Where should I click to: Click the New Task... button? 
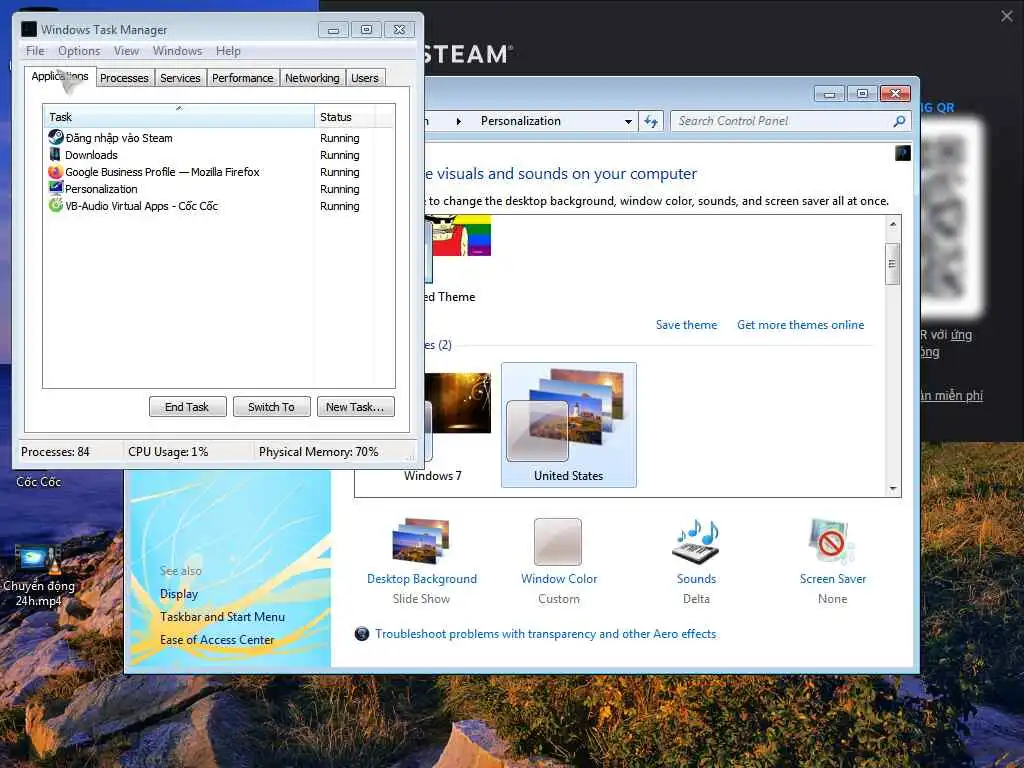pos(355,407)
